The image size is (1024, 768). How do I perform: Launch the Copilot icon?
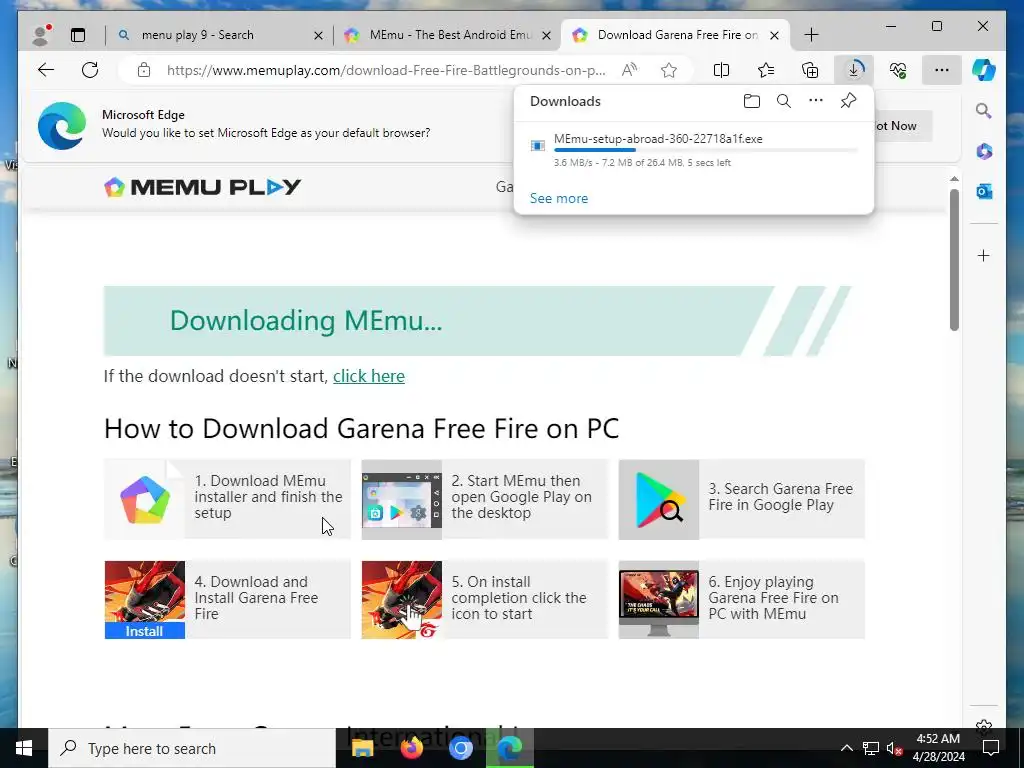(984, 70)
